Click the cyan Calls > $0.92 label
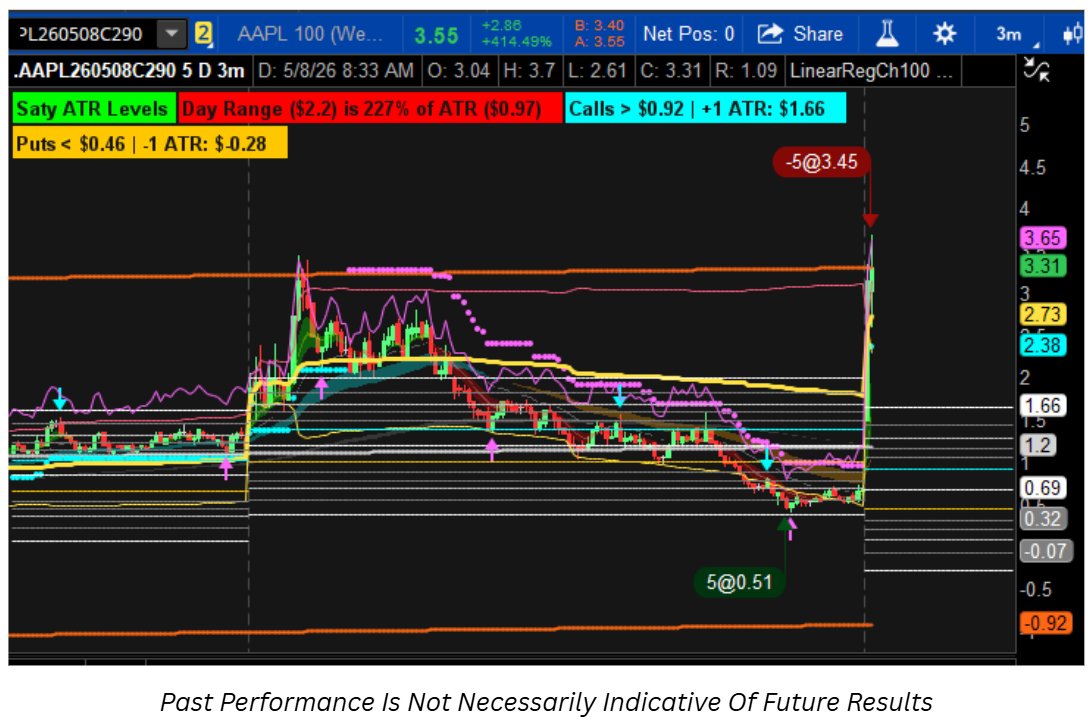Image resolution: width=1092 pixels, height=721 pixels. click(x=705, y=109)
